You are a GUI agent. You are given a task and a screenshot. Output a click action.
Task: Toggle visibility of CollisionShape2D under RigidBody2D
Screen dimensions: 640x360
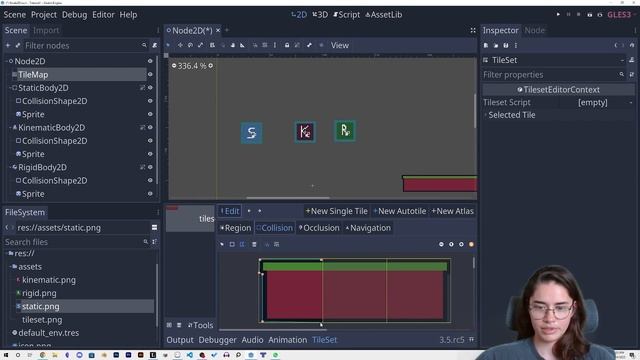150,180
